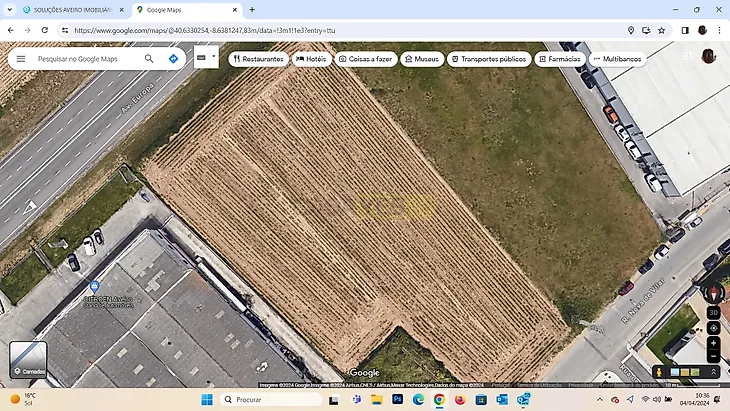The image size is (730, 411).
Task: Show my location with the target button
Action: point(713,328)
